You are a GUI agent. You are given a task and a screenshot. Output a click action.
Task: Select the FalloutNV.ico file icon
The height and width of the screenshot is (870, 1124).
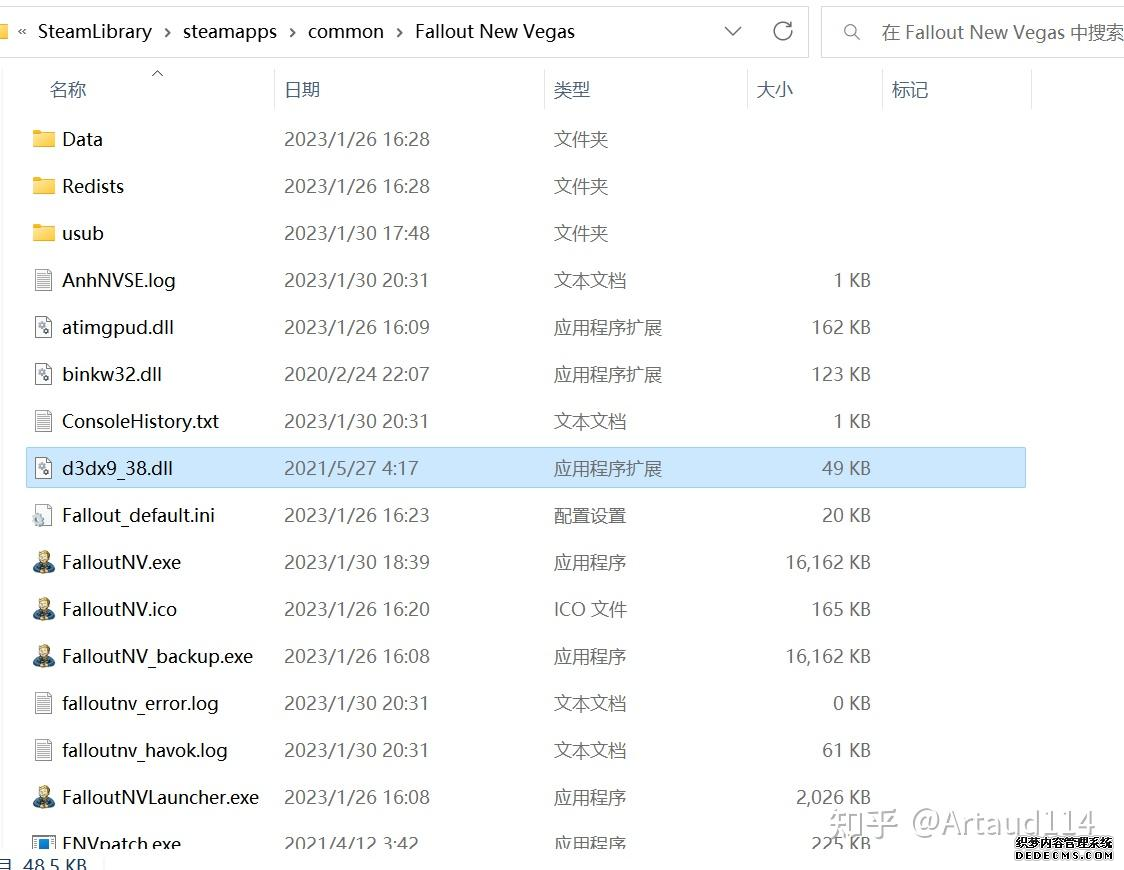[44, 609]
